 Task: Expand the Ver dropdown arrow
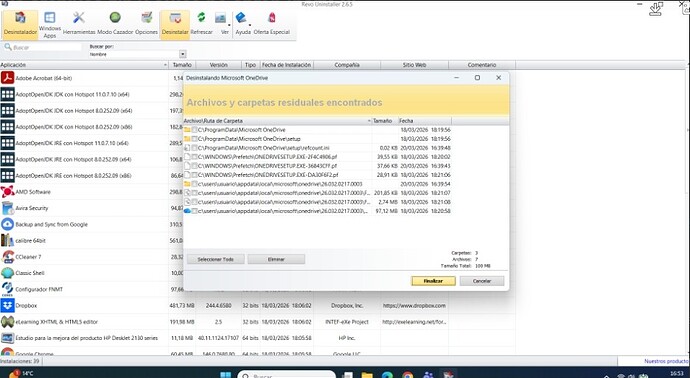[x=229, y=25]
